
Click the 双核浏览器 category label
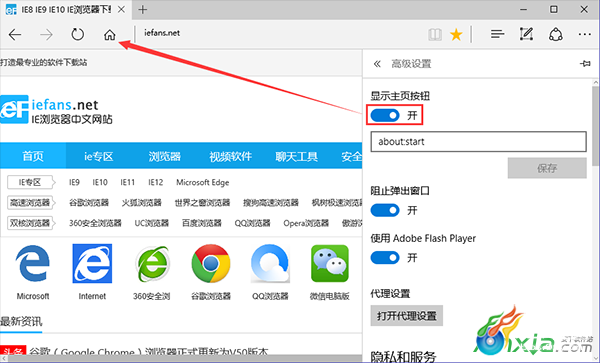click(x=31, y=223)
